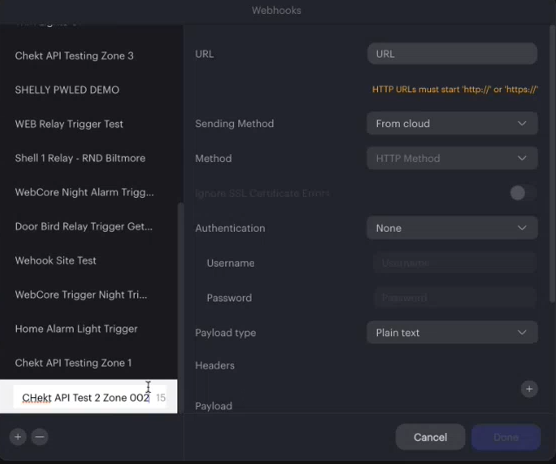Click the Cancel button
The width and height of the screenshot is (556, 464).
tap(430, 437)
